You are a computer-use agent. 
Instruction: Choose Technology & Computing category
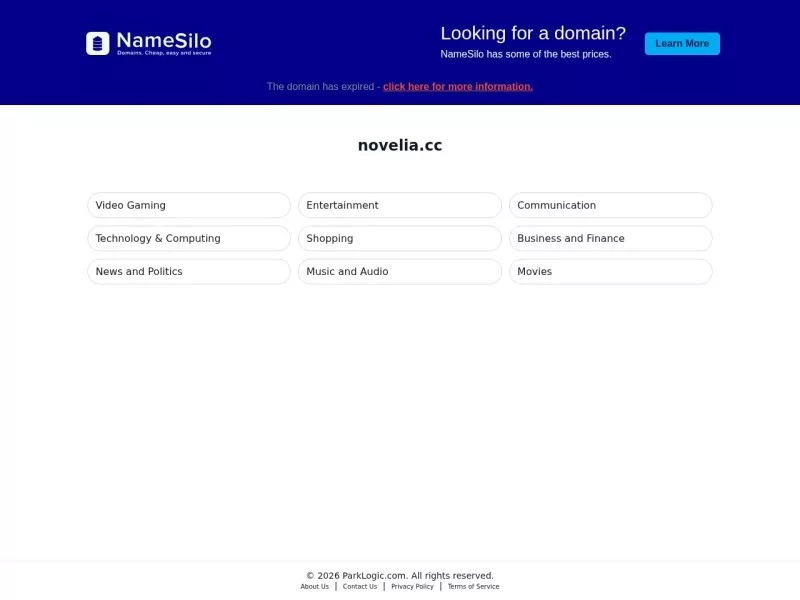pos(189,238)
